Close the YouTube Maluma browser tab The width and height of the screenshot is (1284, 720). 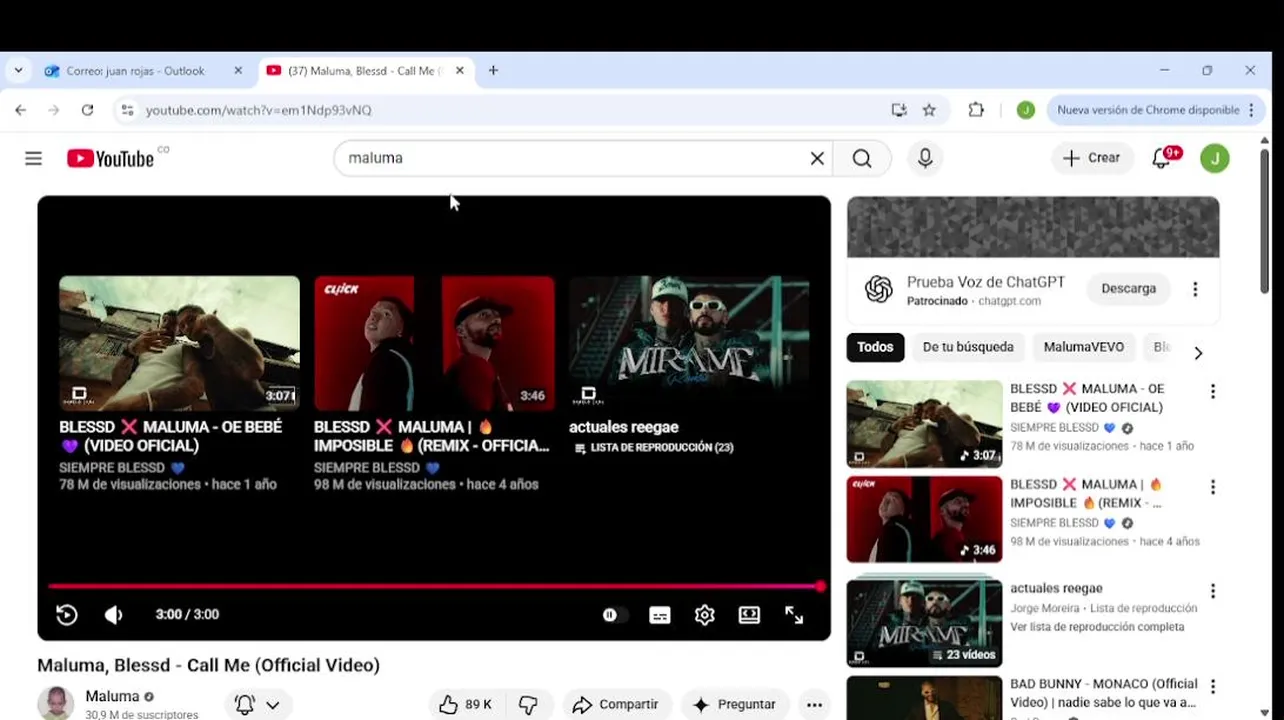460,71
